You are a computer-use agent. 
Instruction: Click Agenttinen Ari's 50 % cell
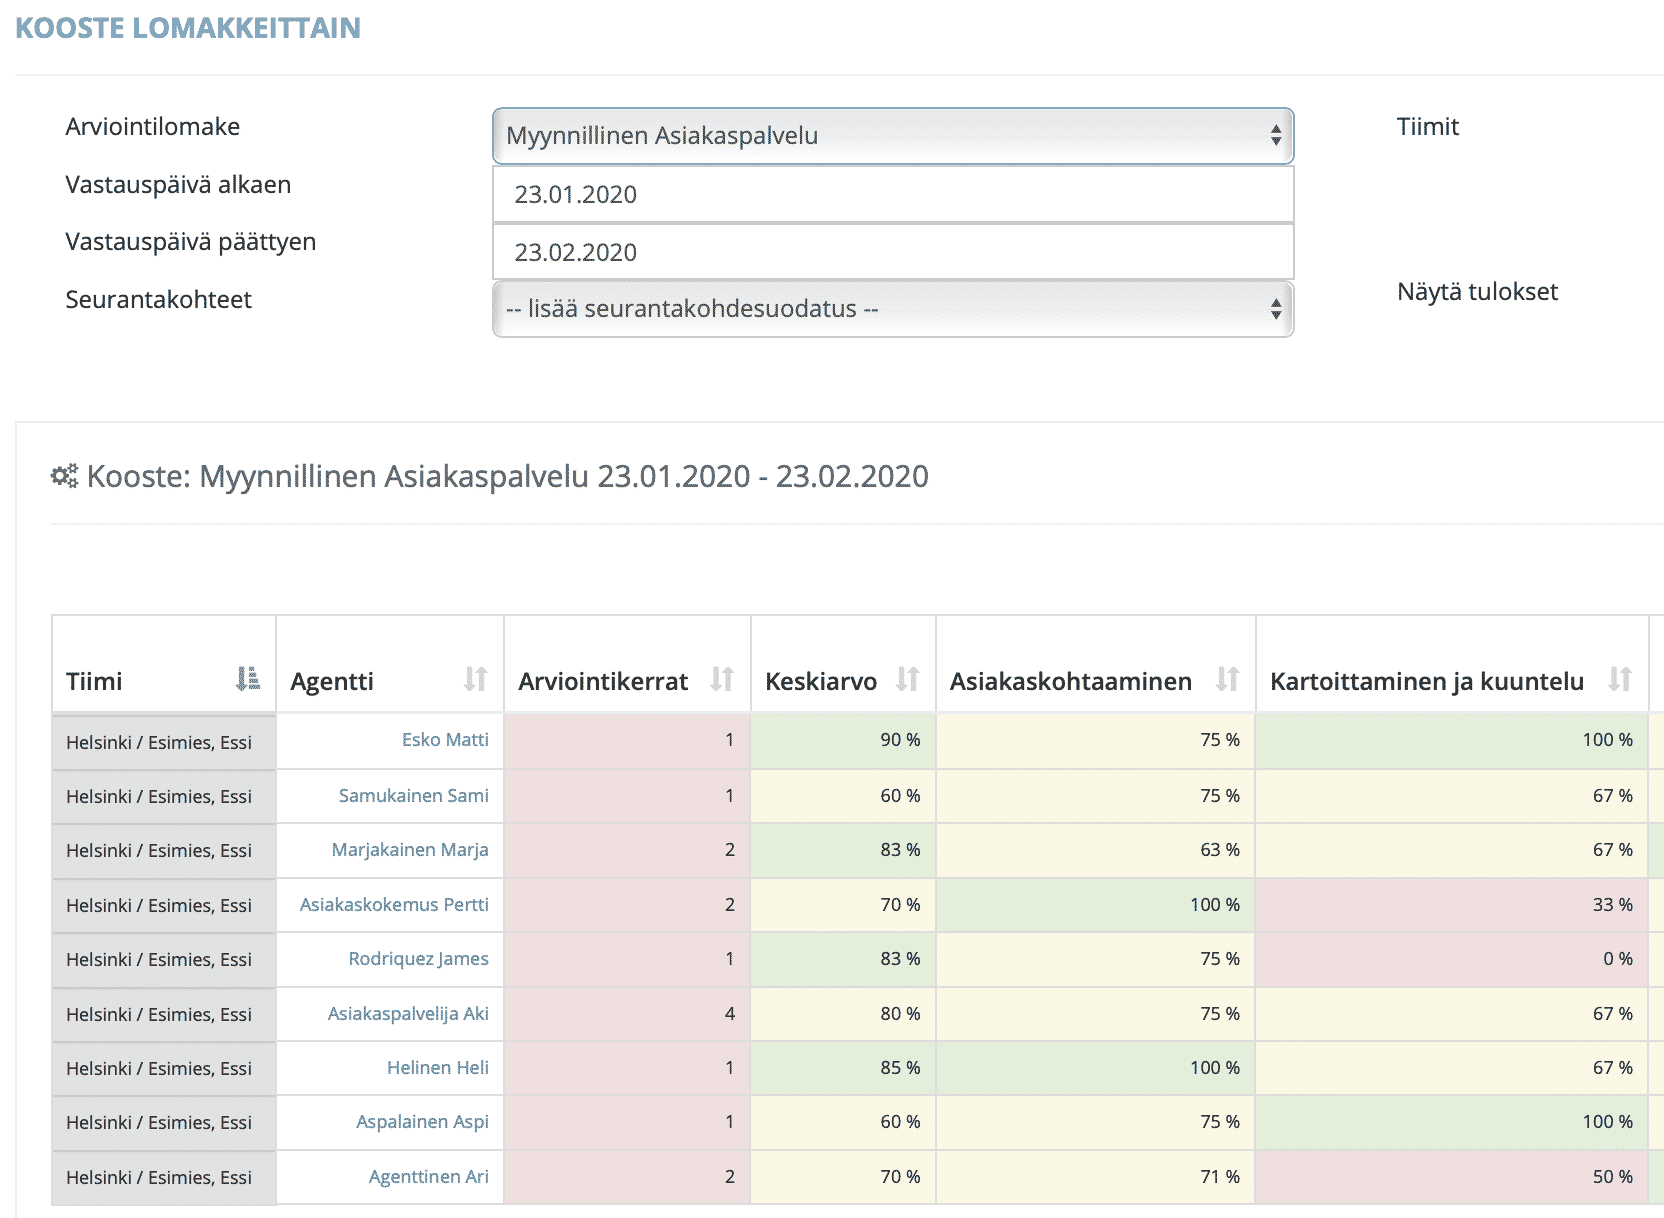coord(1452,1177)
